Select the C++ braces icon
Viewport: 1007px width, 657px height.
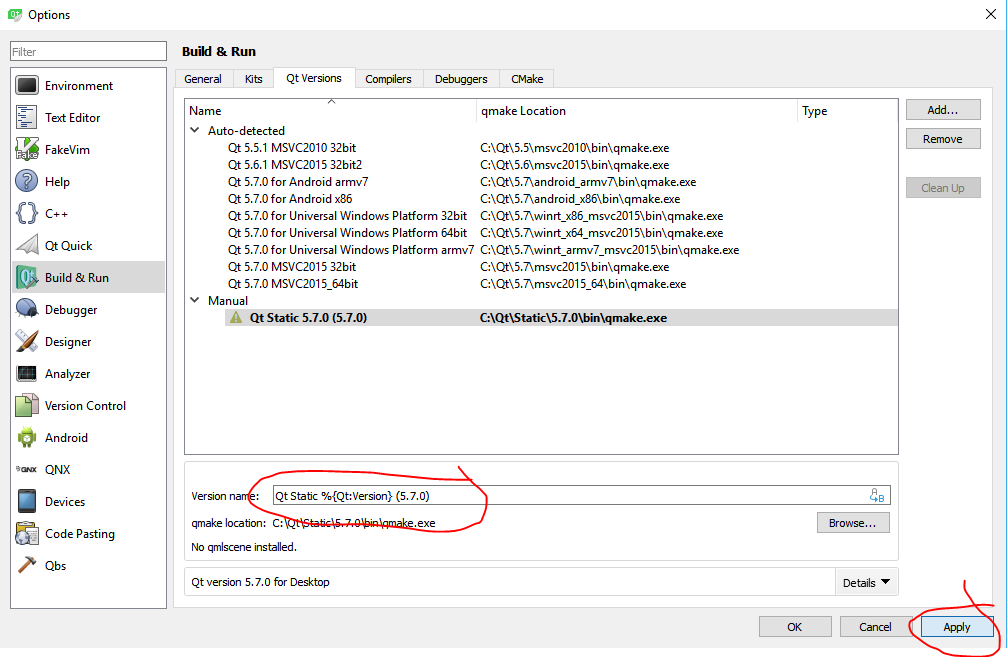[x=26, y=213]
